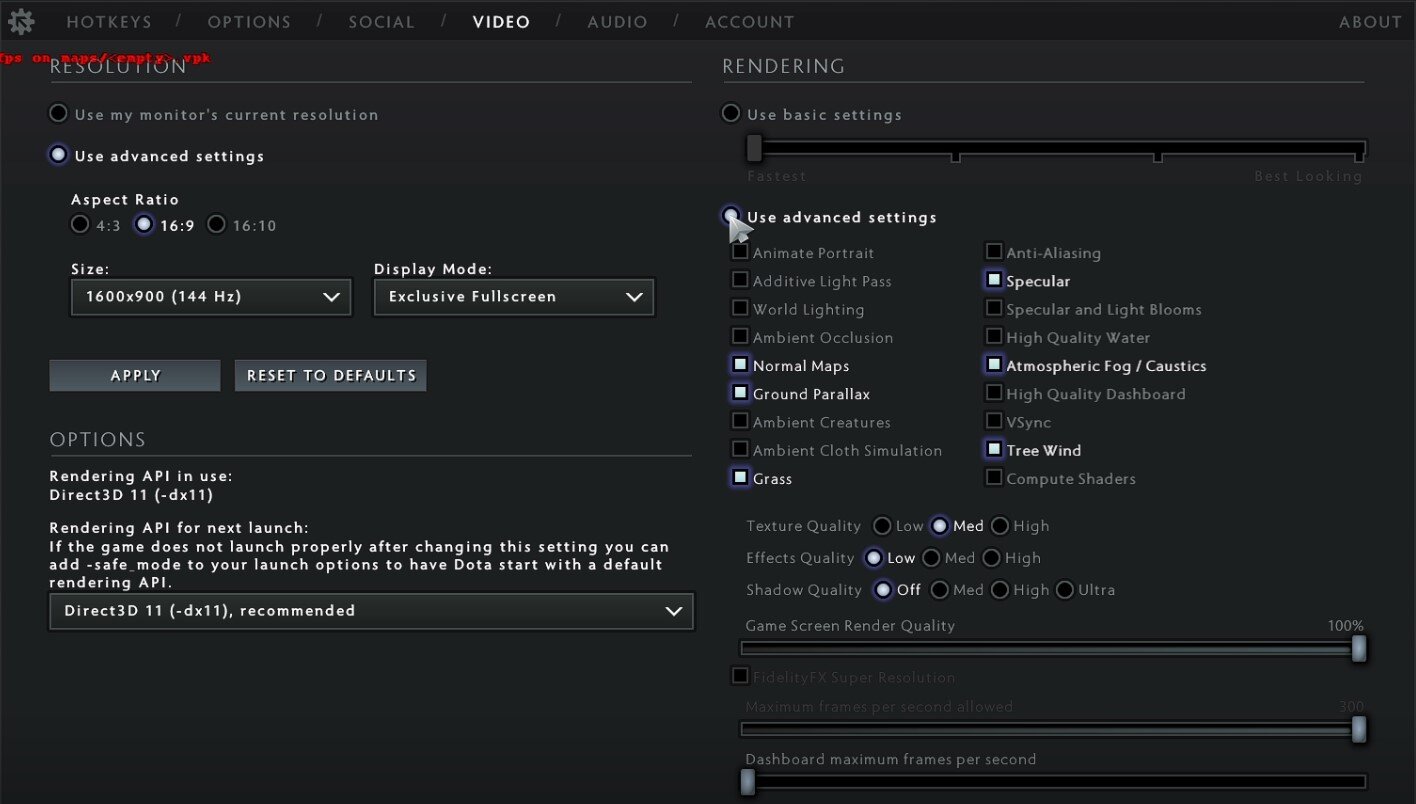Turn on VSync checkbox
This screenshot has height=804, width=1416.
click(x=994, y=421)
